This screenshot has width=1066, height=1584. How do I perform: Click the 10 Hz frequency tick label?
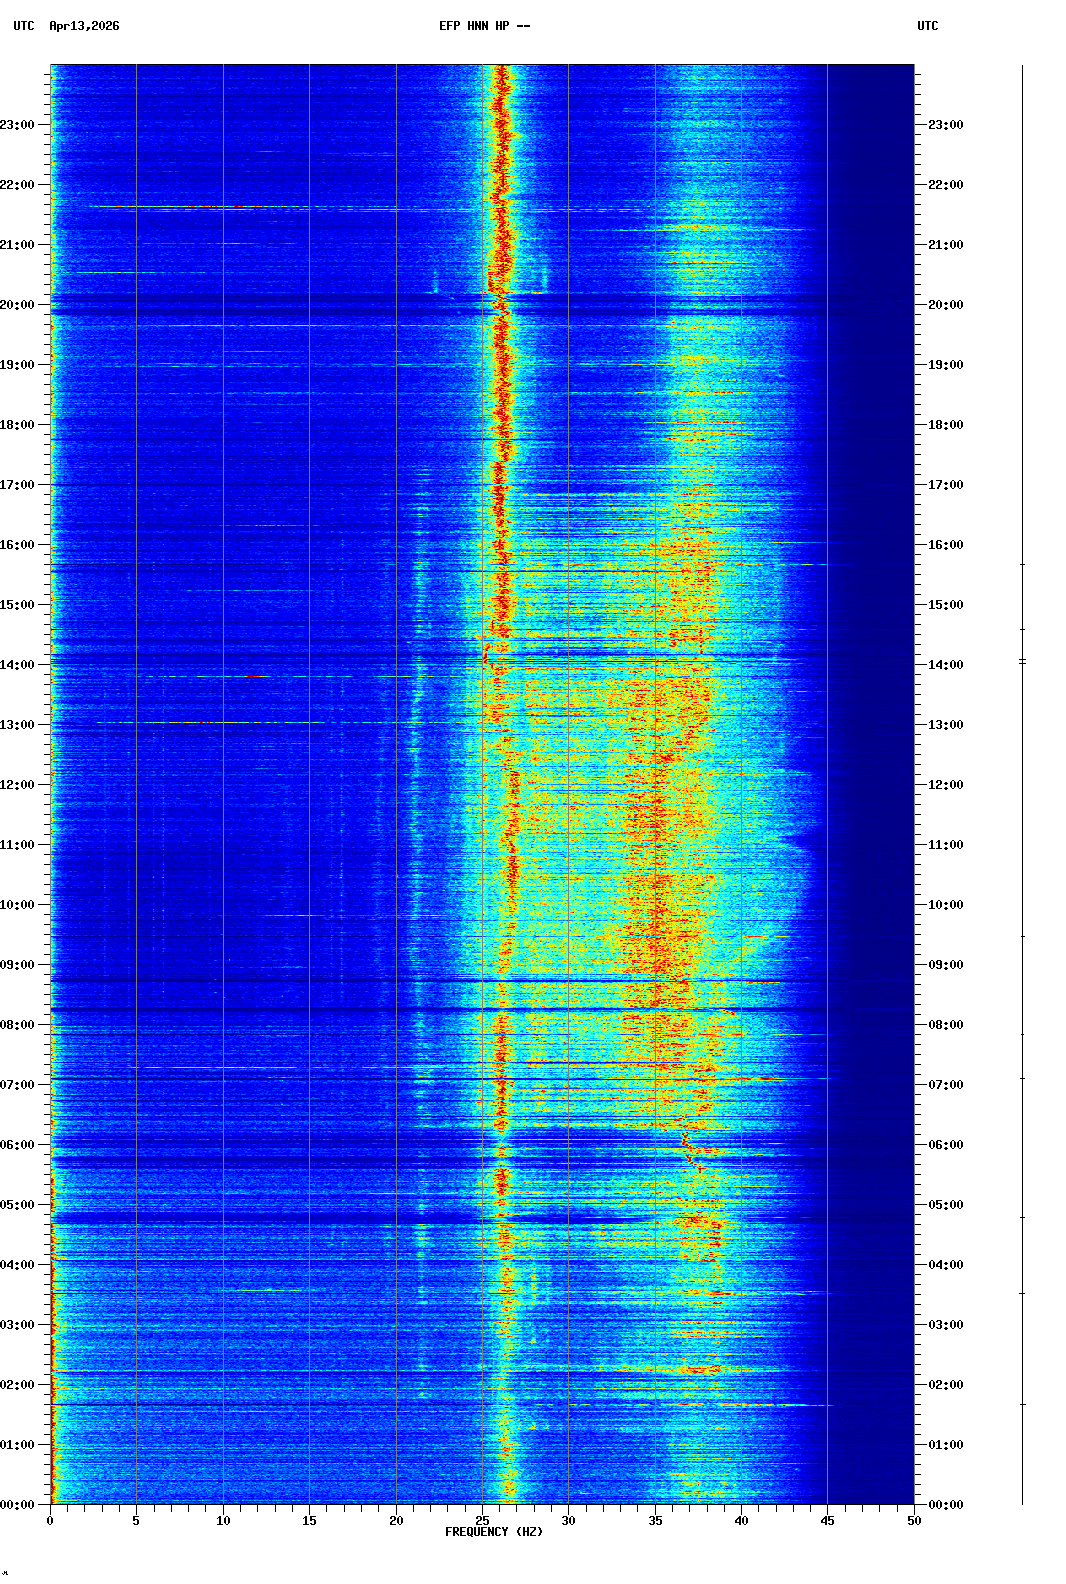click(x=223, y=1521)
